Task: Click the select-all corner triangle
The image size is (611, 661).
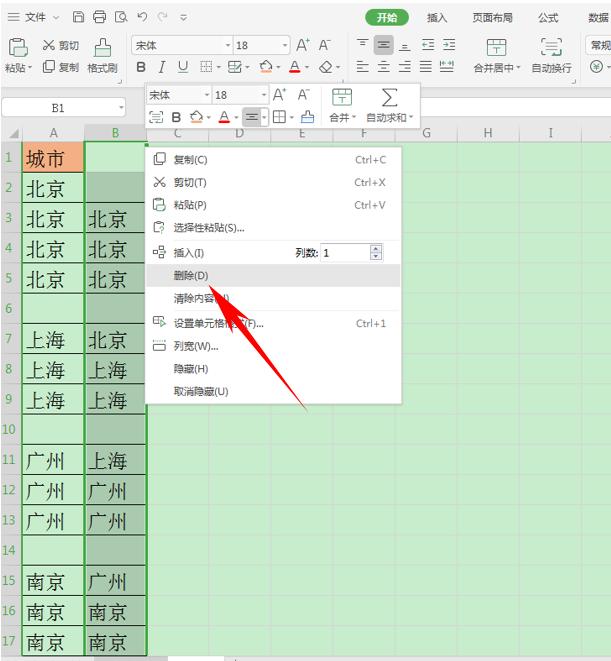Action: click(x=13, y=134)
